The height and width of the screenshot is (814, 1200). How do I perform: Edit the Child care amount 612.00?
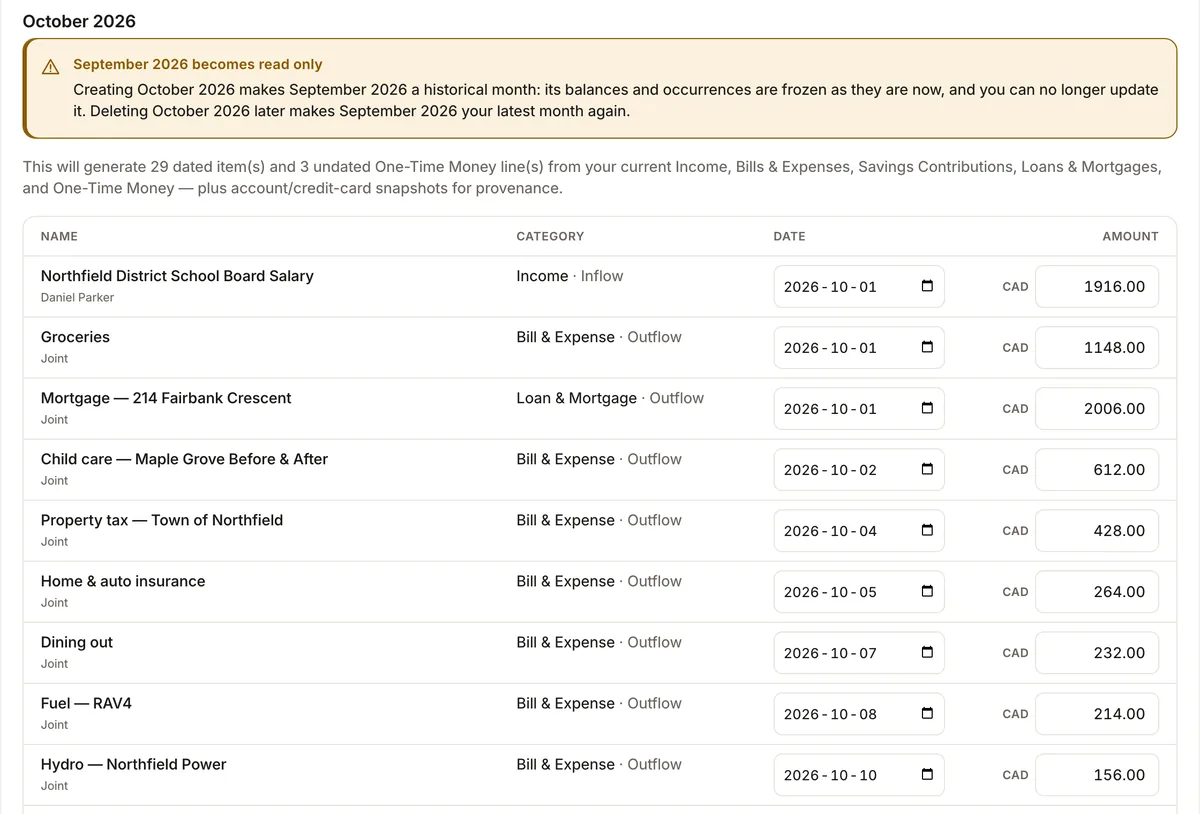[1097, 470]
